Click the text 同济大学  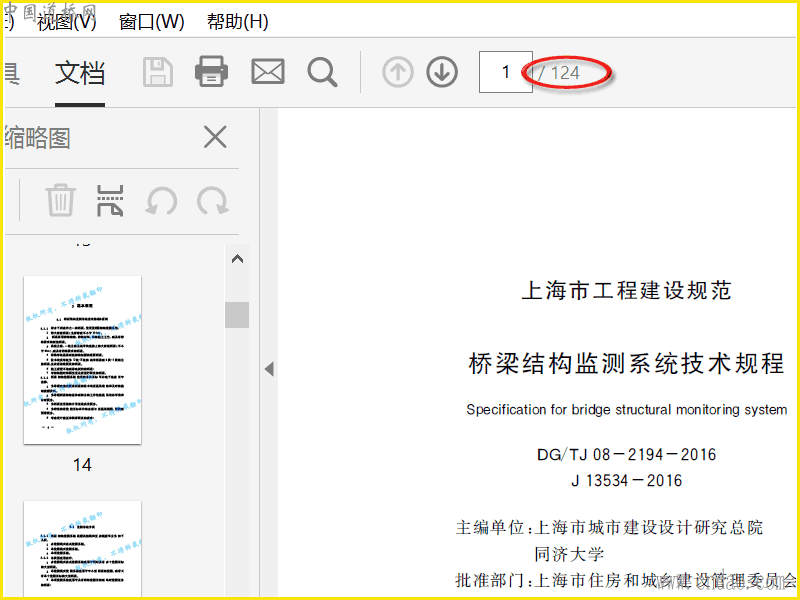(569, 554)
